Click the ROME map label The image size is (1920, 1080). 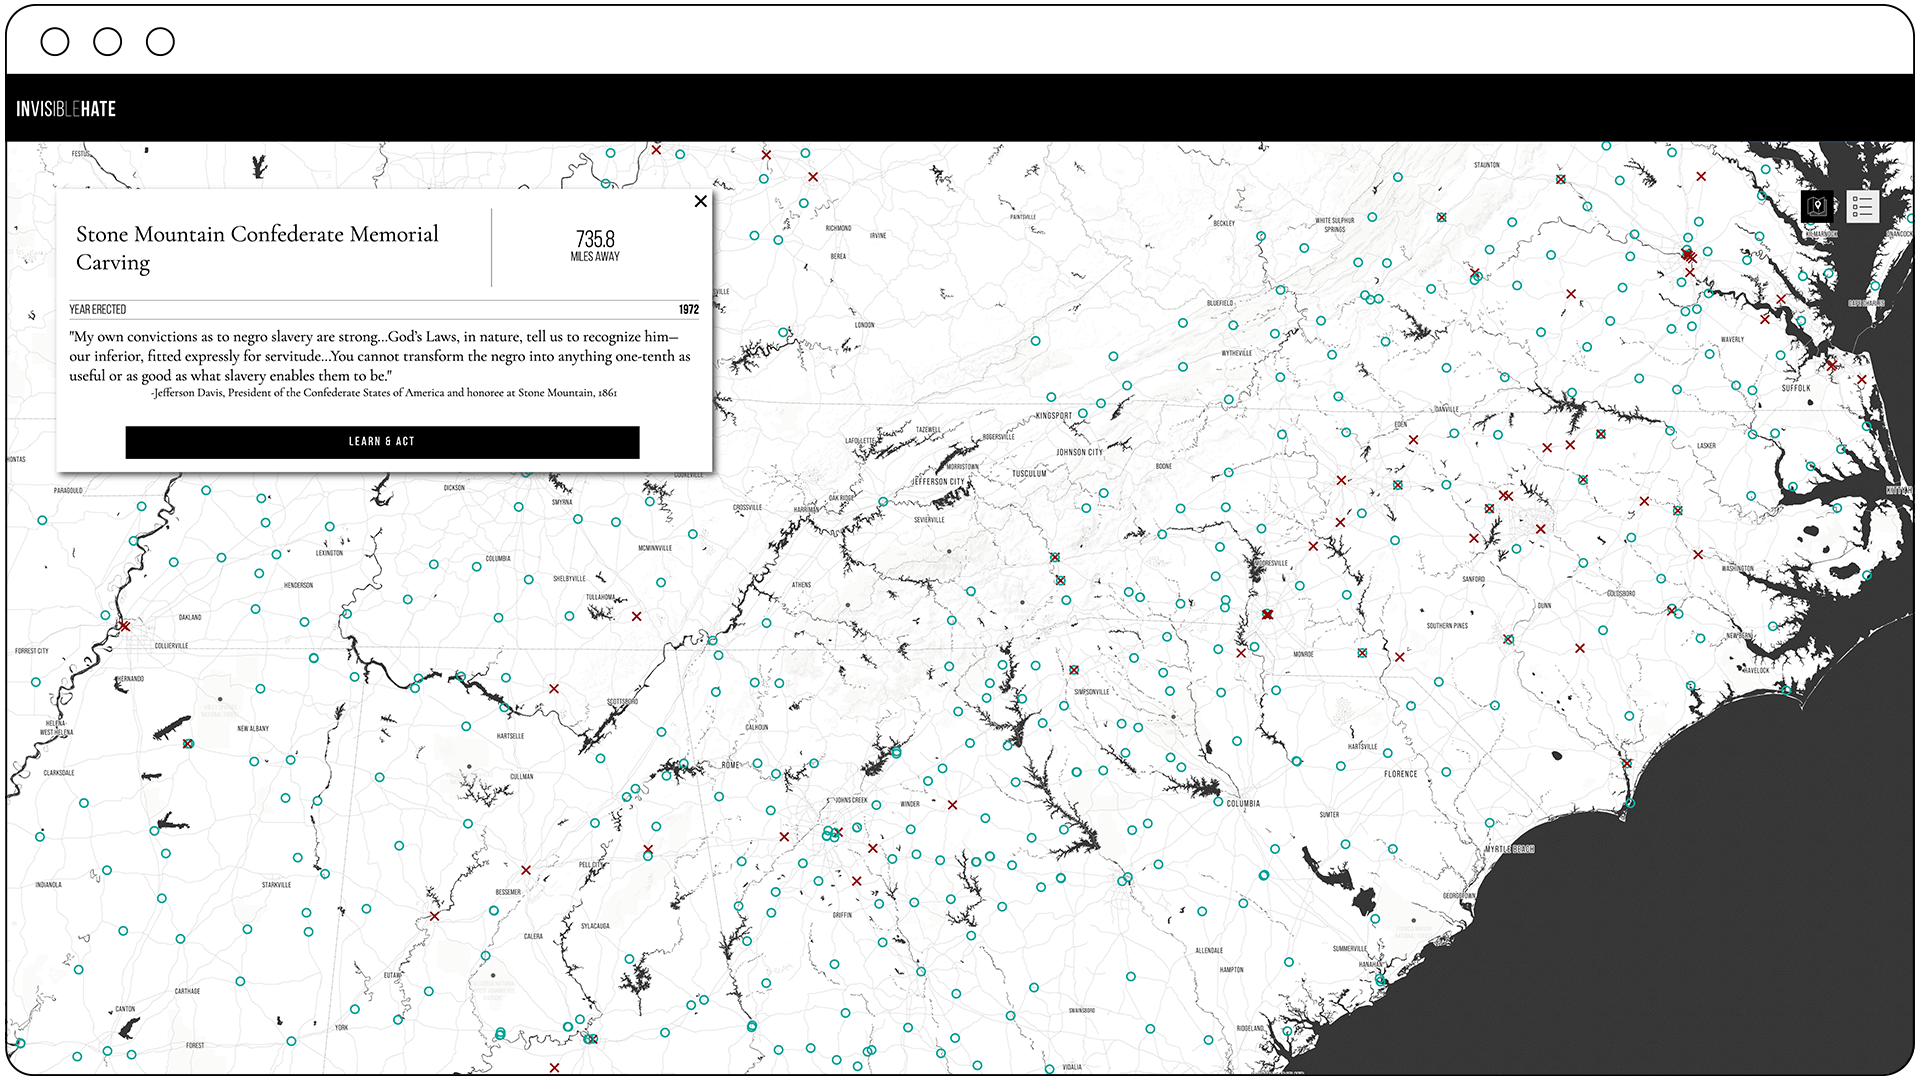point(731,765)
